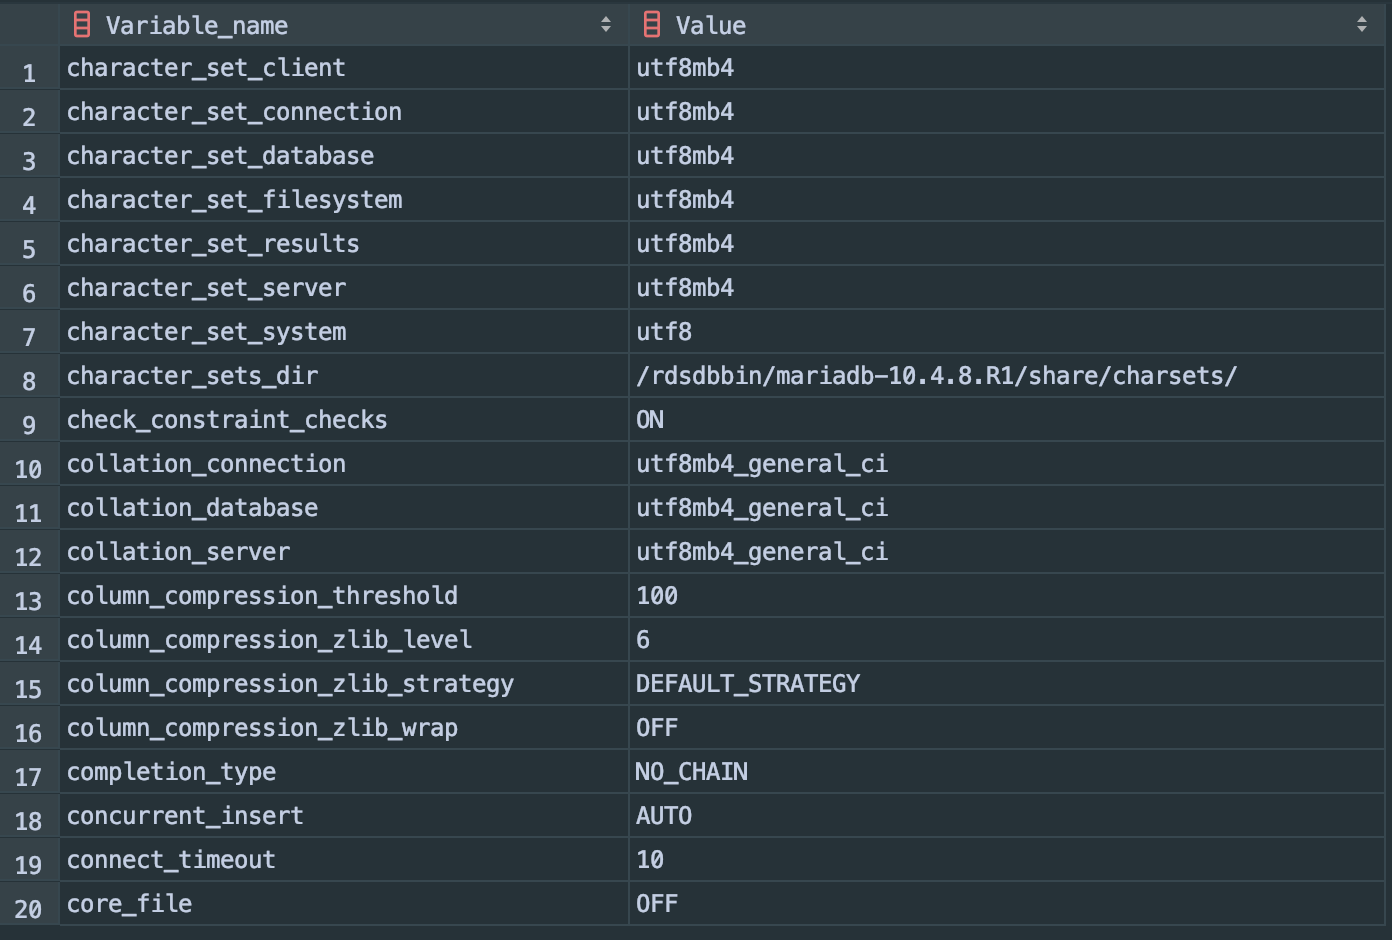Click the 100 value of column_compression_threshold
Viewport: 1392px width, 940px height.
[x=657, y=596]
